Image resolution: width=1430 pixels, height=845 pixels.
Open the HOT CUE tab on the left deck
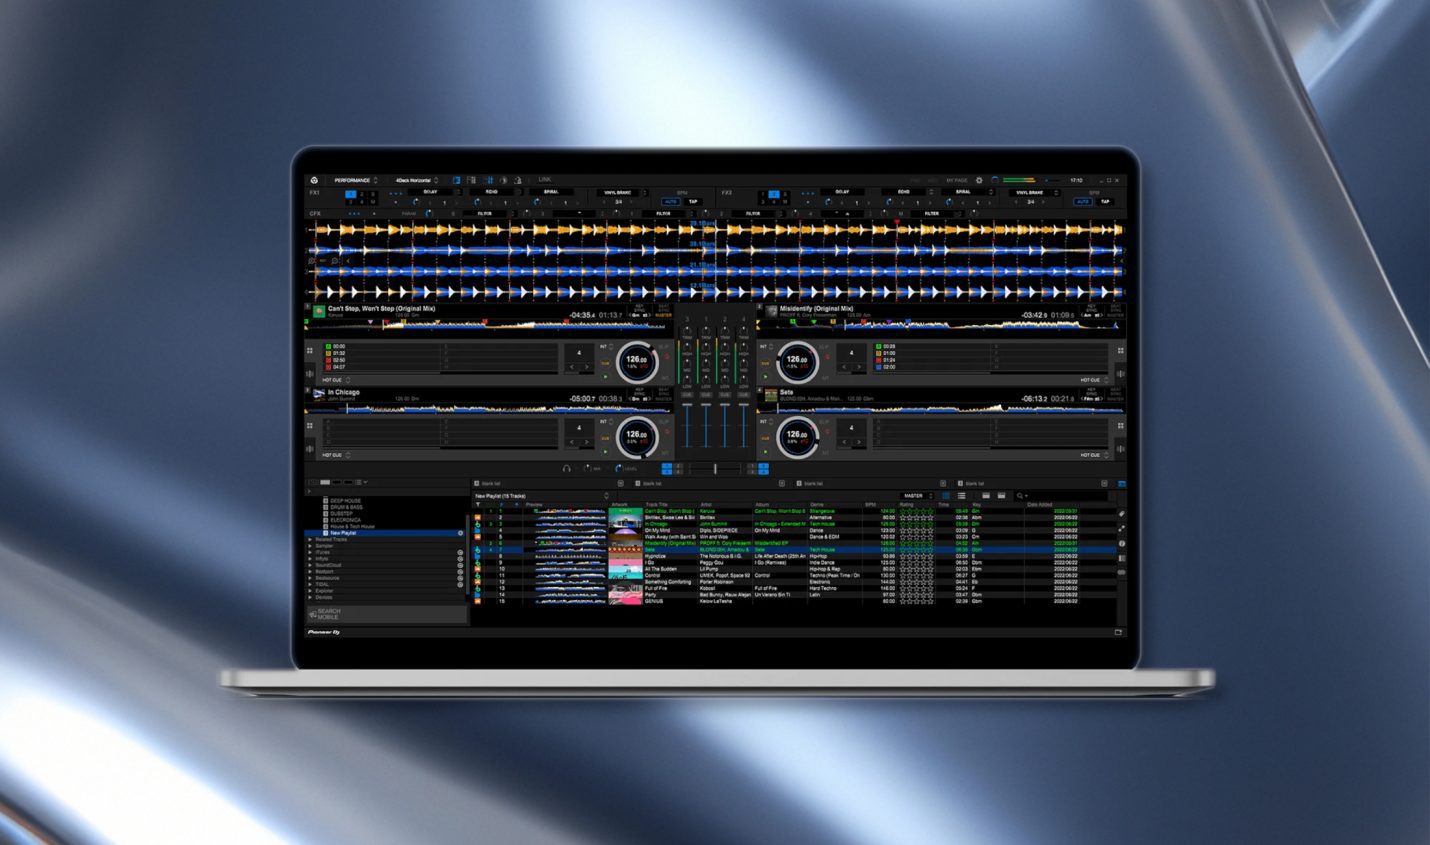(x=330, y=381)
